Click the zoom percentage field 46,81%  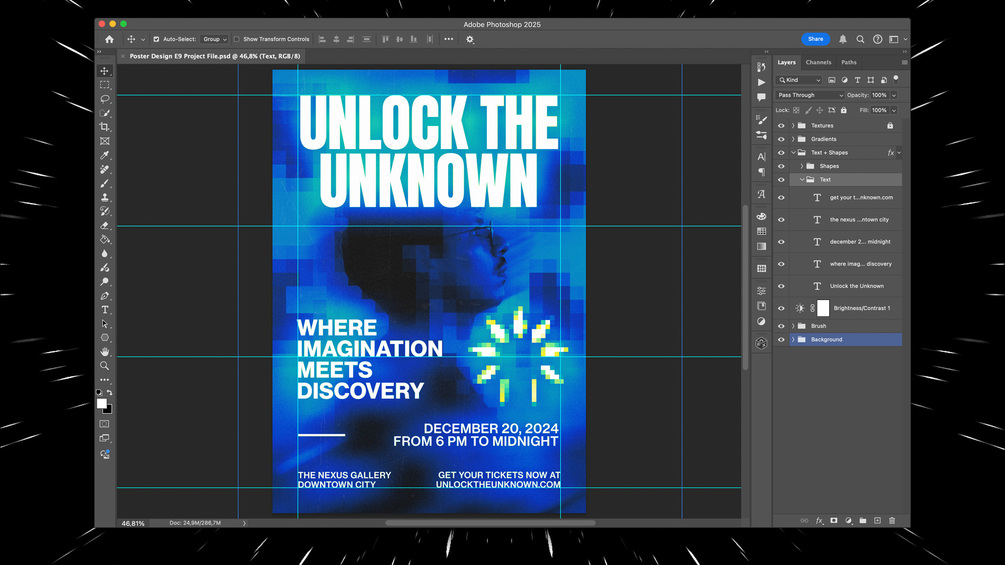point(133,523)
